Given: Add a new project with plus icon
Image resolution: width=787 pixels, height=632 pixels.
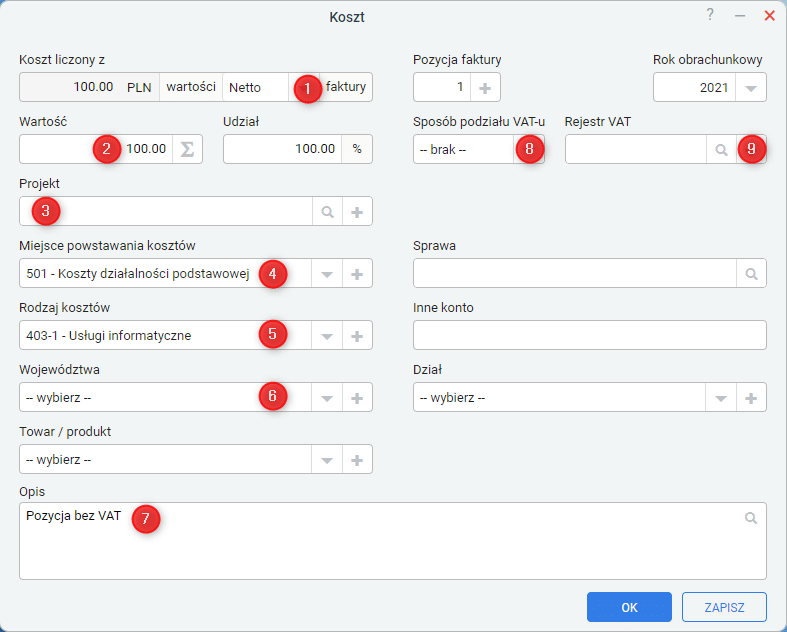Looking at the screenshot, I should (357, 211).
